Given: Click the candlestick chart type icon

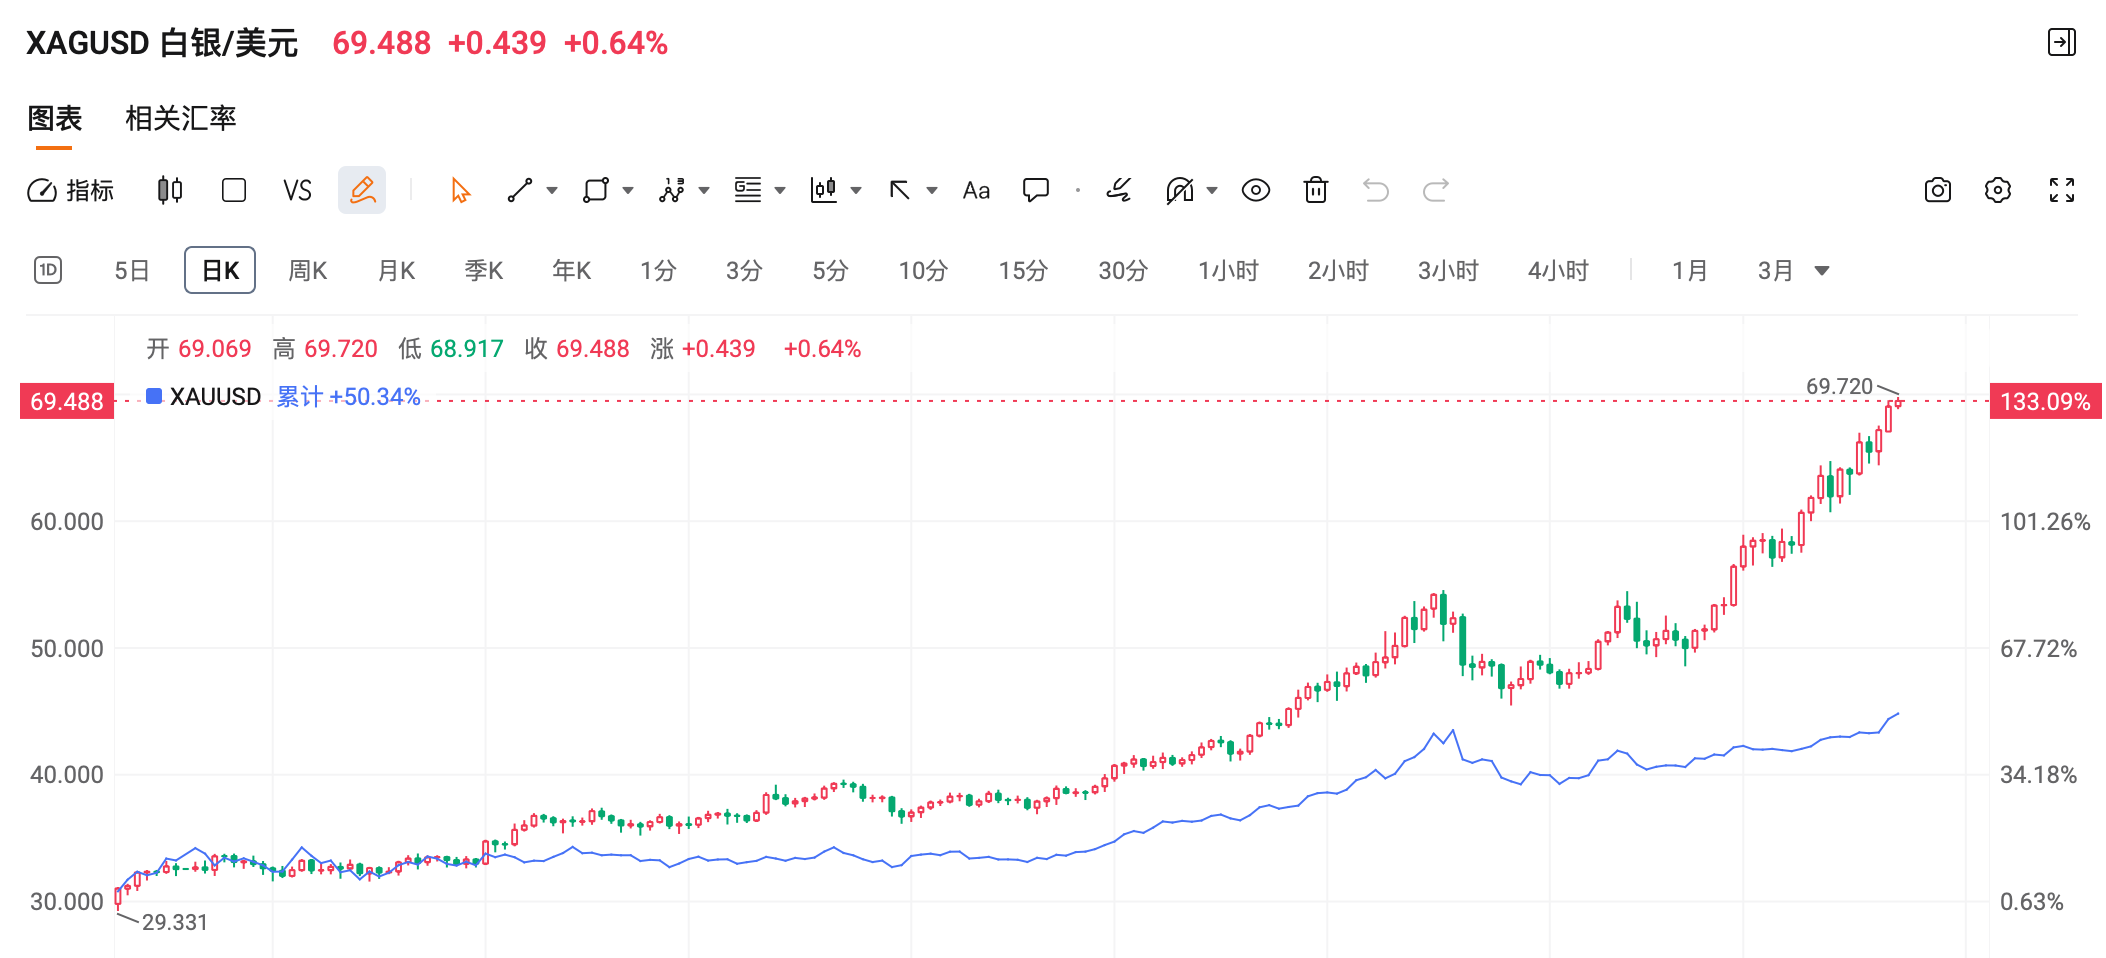Looking at the screenshot, I should pos(170,190).
